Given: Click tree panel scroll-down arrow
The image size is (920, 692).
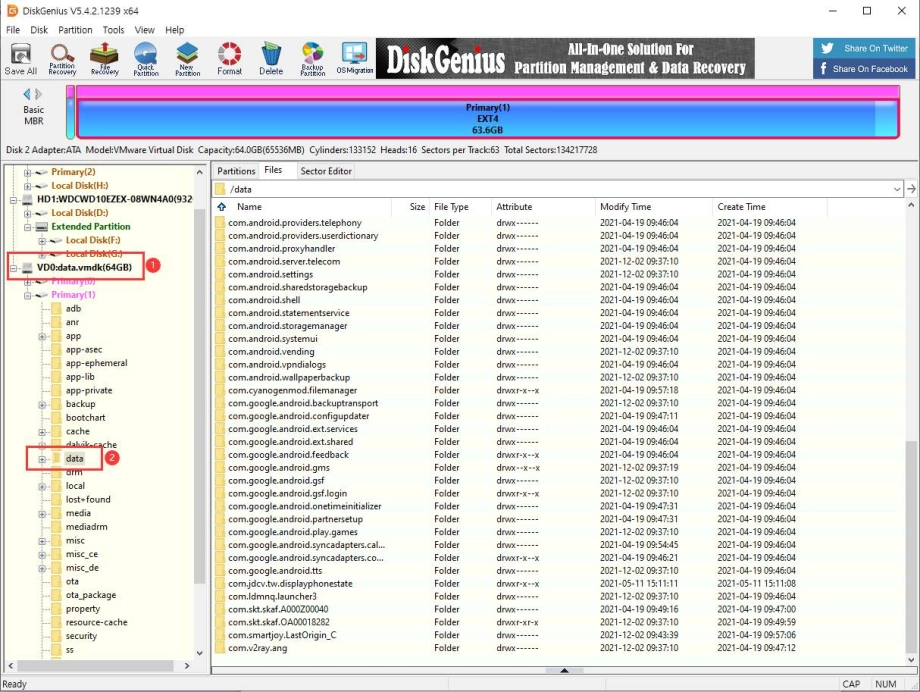Looking at the screenshot, I should pos(199,653).
